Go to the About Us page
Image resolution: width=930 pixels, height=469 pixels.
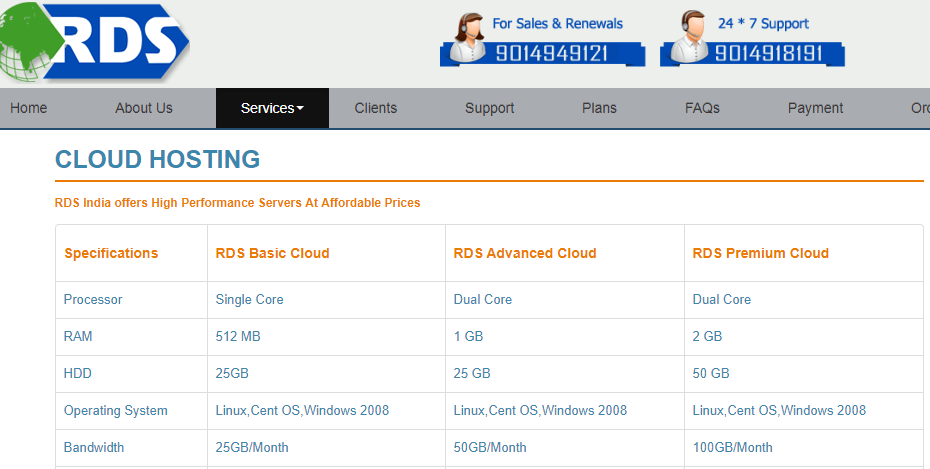pyautogui.click(x=144, y=108)
